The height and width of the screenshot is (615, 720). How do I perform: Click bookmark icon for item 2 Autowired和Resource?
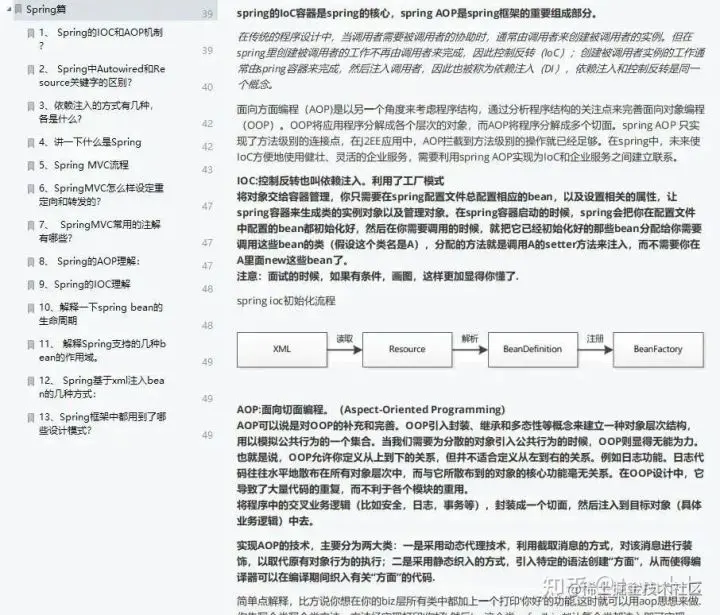(x=31, y=70)
